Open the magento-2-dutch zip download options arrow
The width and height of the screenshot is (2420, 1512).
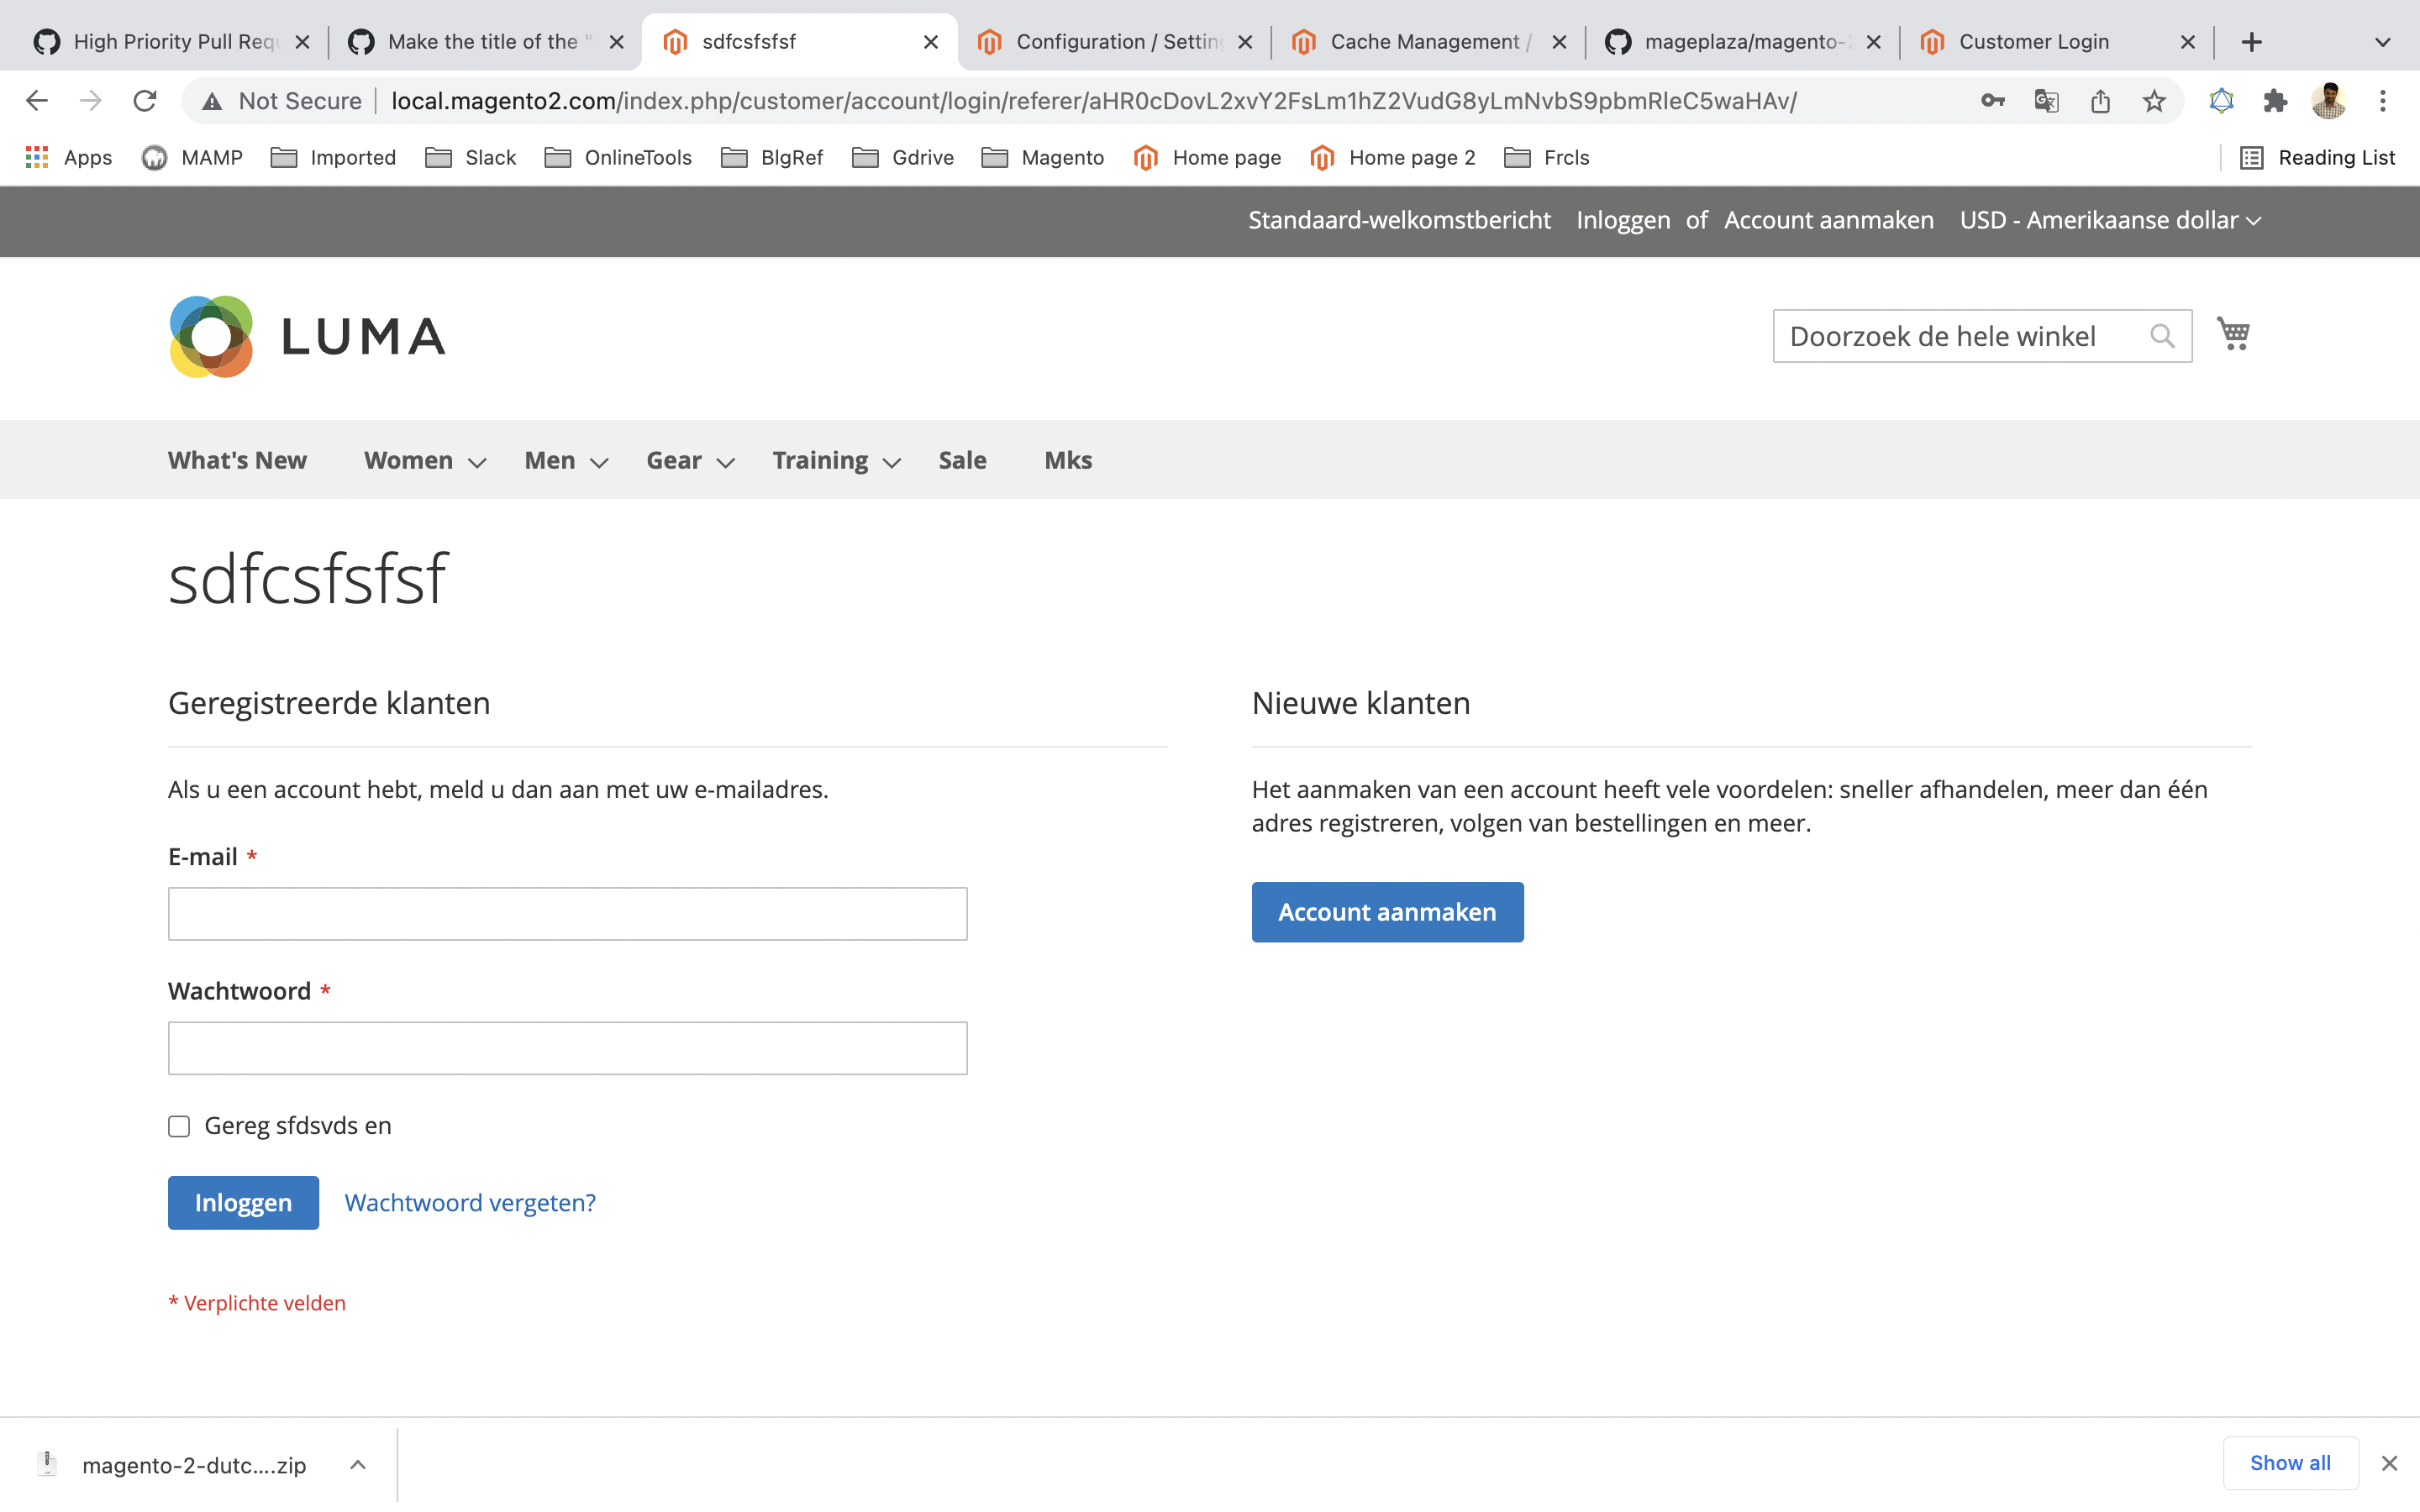coord(358,1465)
